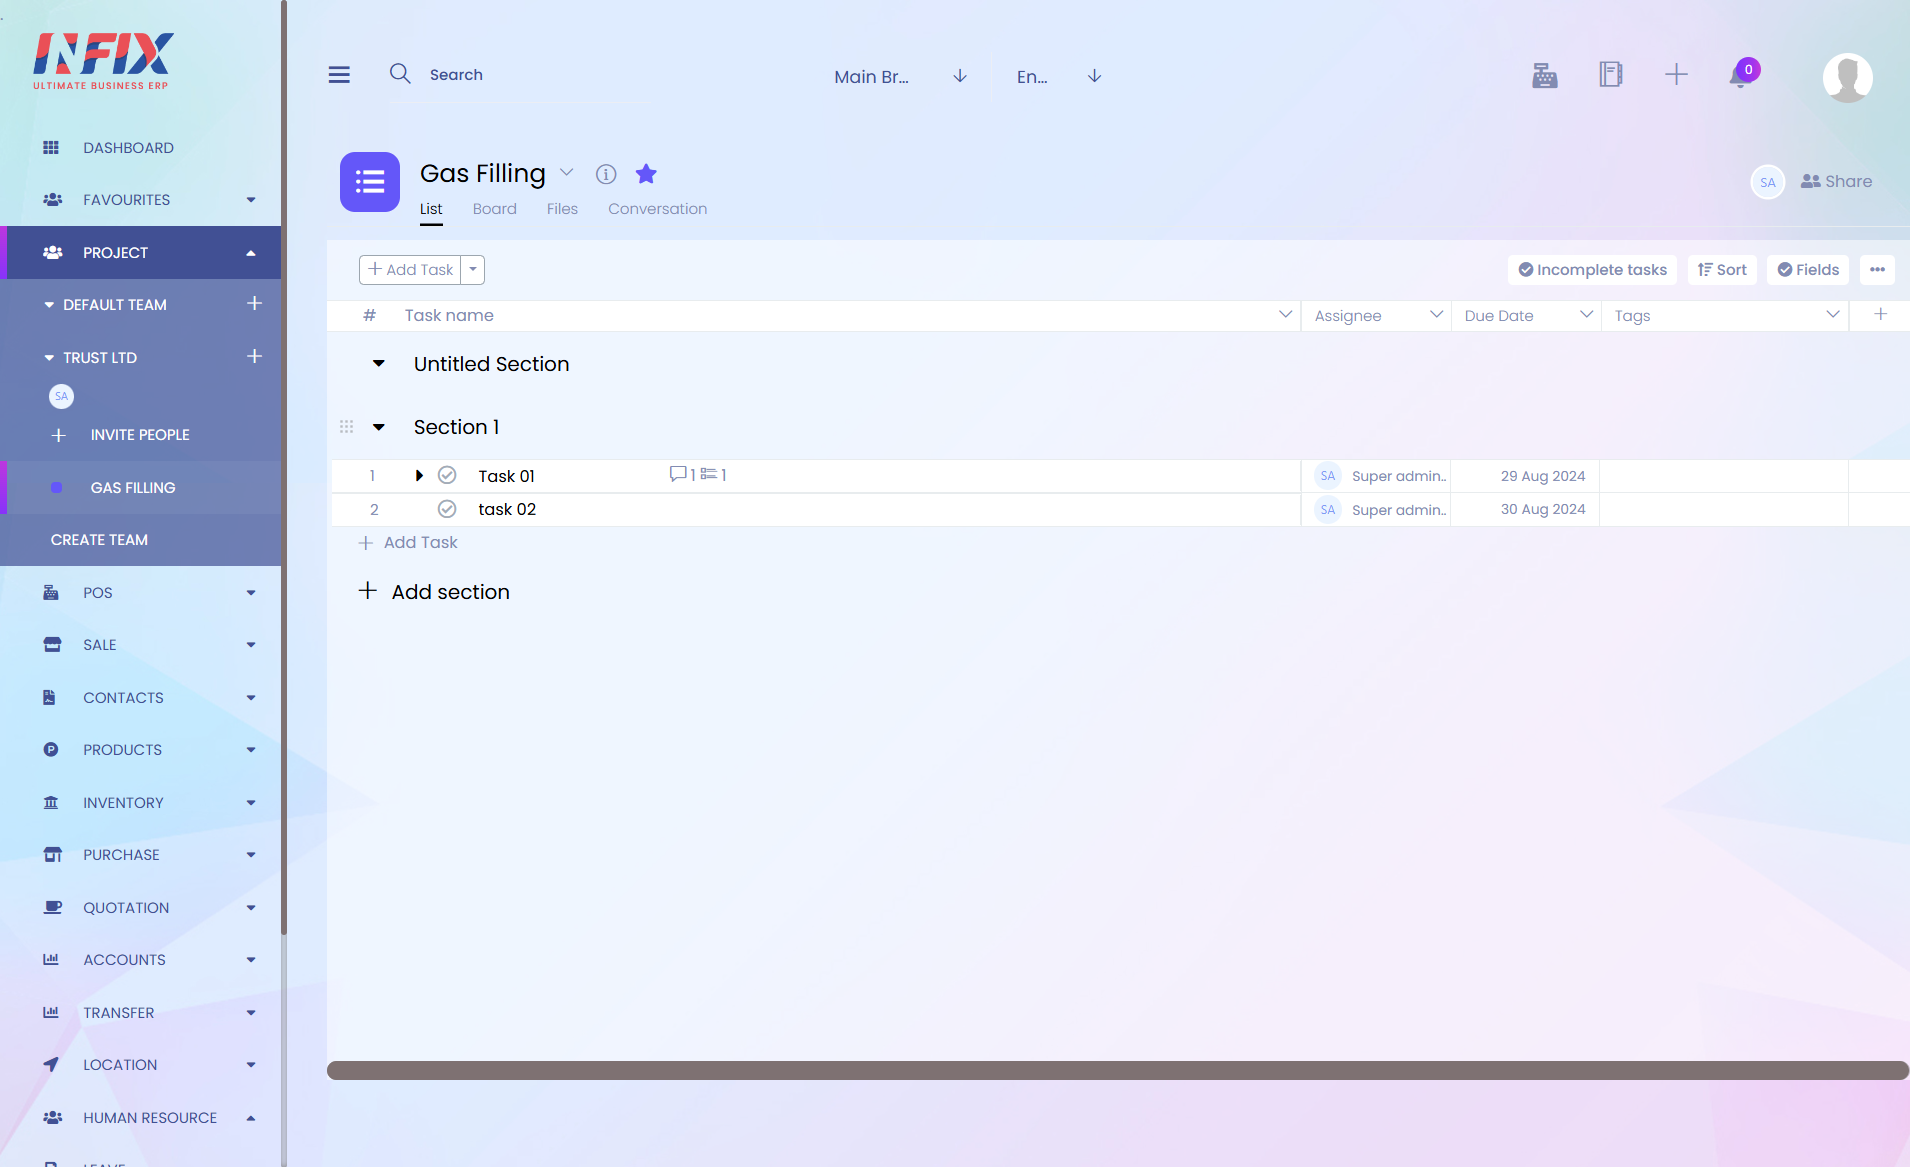Click the SA avatar under Trust Ltd
This screenshot has height=1167, width=1910.
pyautogui.click(x=61, y=396)
